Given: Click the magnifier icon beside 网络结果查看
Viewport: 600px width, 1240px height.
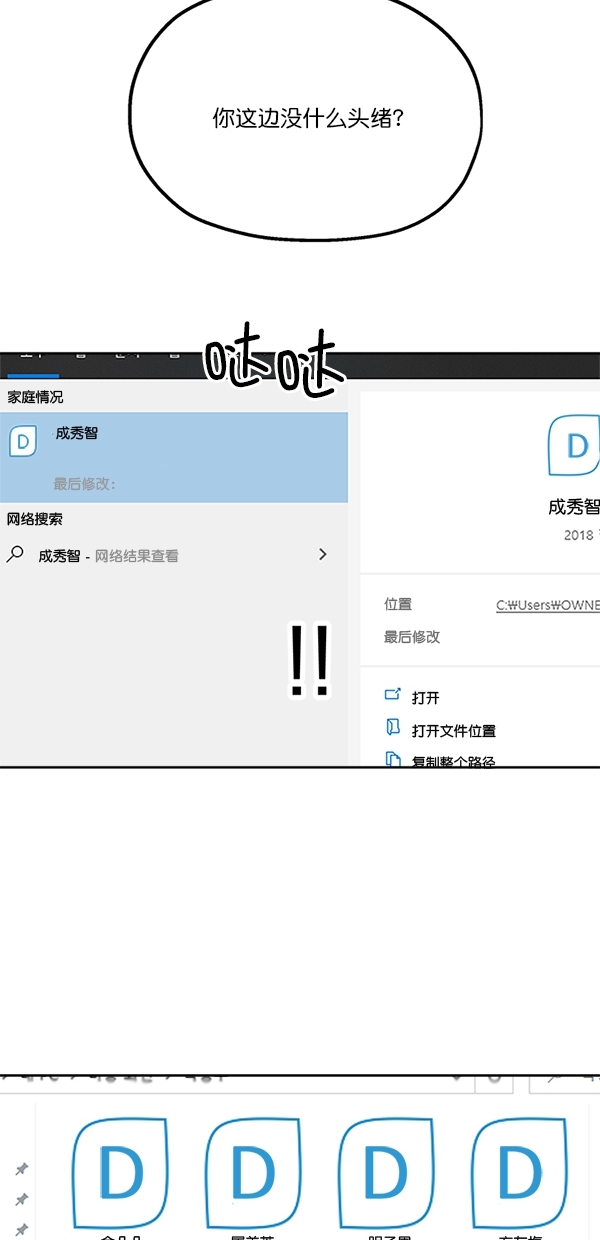Looking at the screenshot, I should (x=15, y=554).
